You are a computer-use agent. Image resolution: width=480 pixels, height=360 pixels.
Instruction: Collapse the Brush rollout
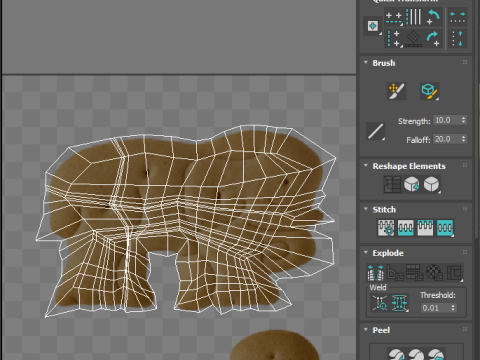(x=366, y=62)
